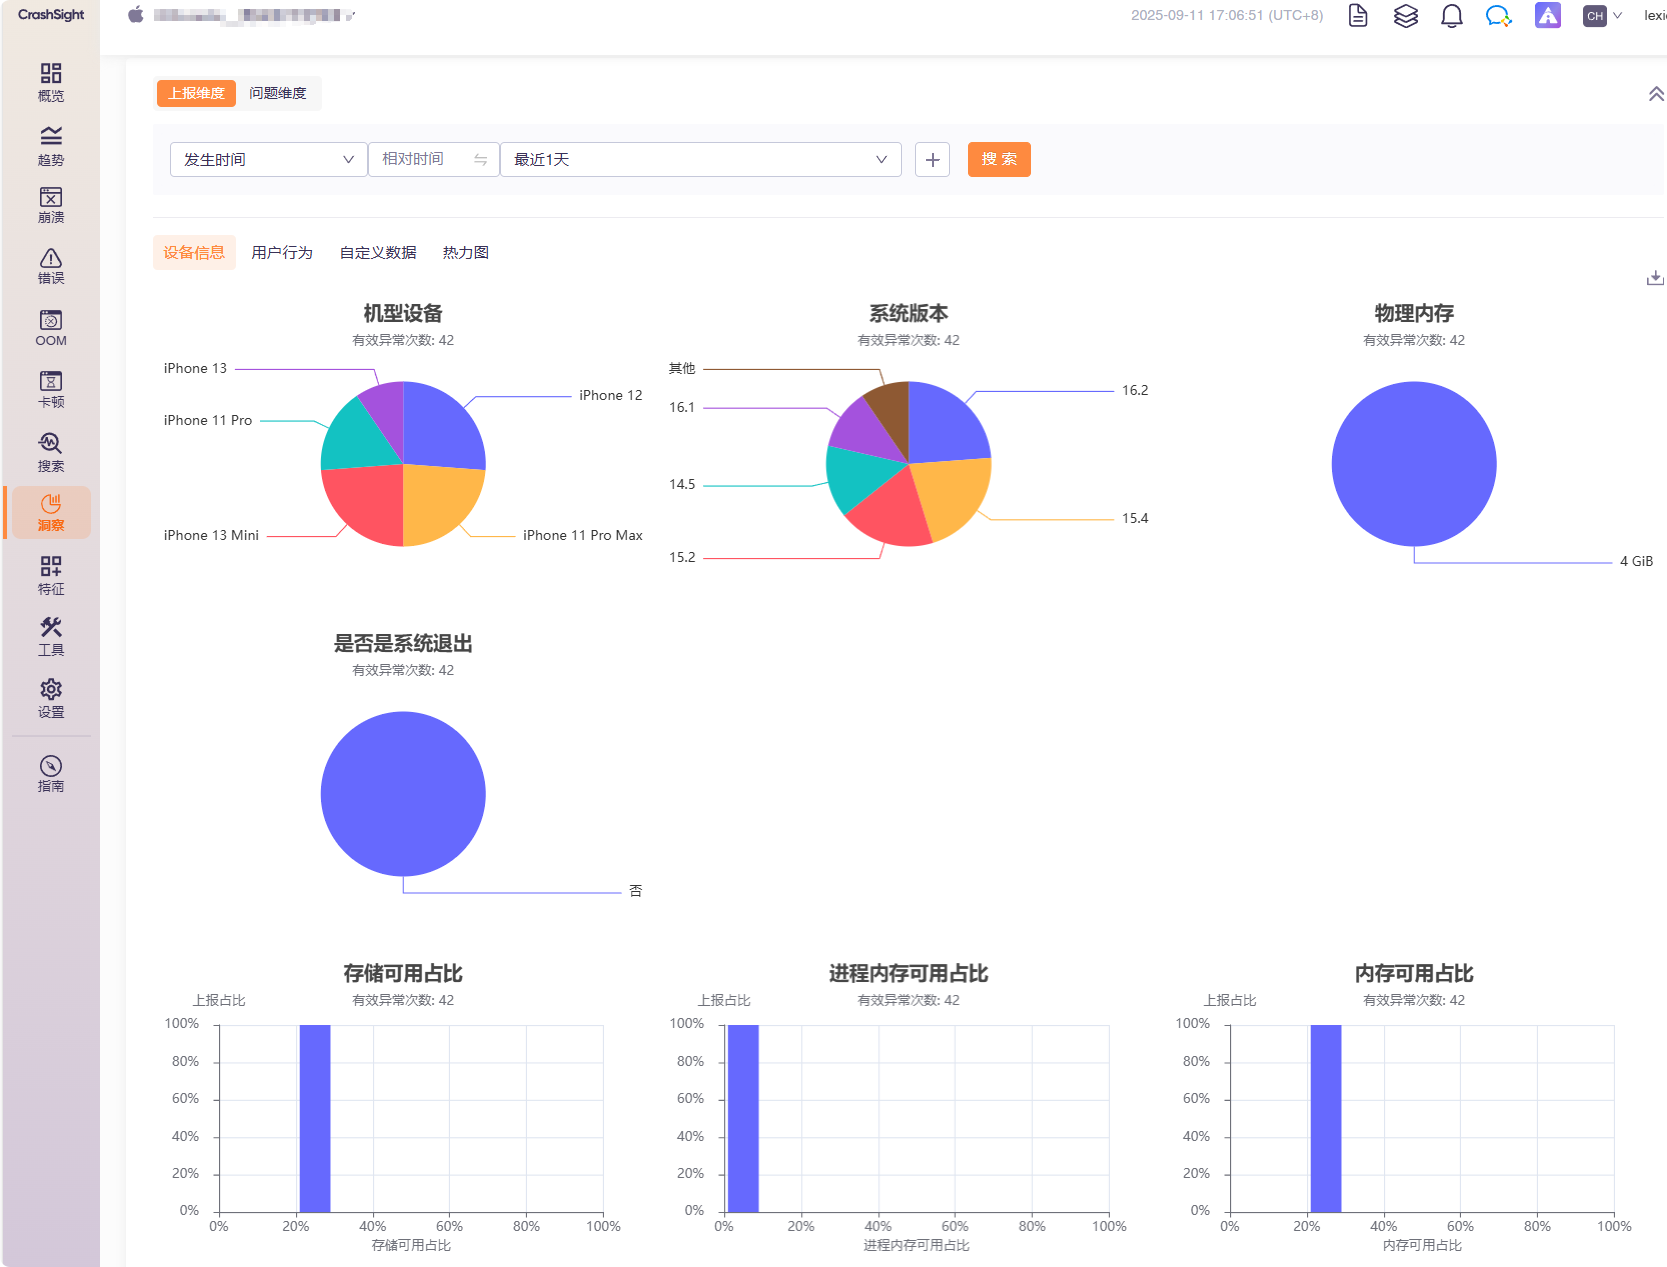Toggle 相对时间 time mode switch
The image size is (1667, 1267).
pos(480,160)
